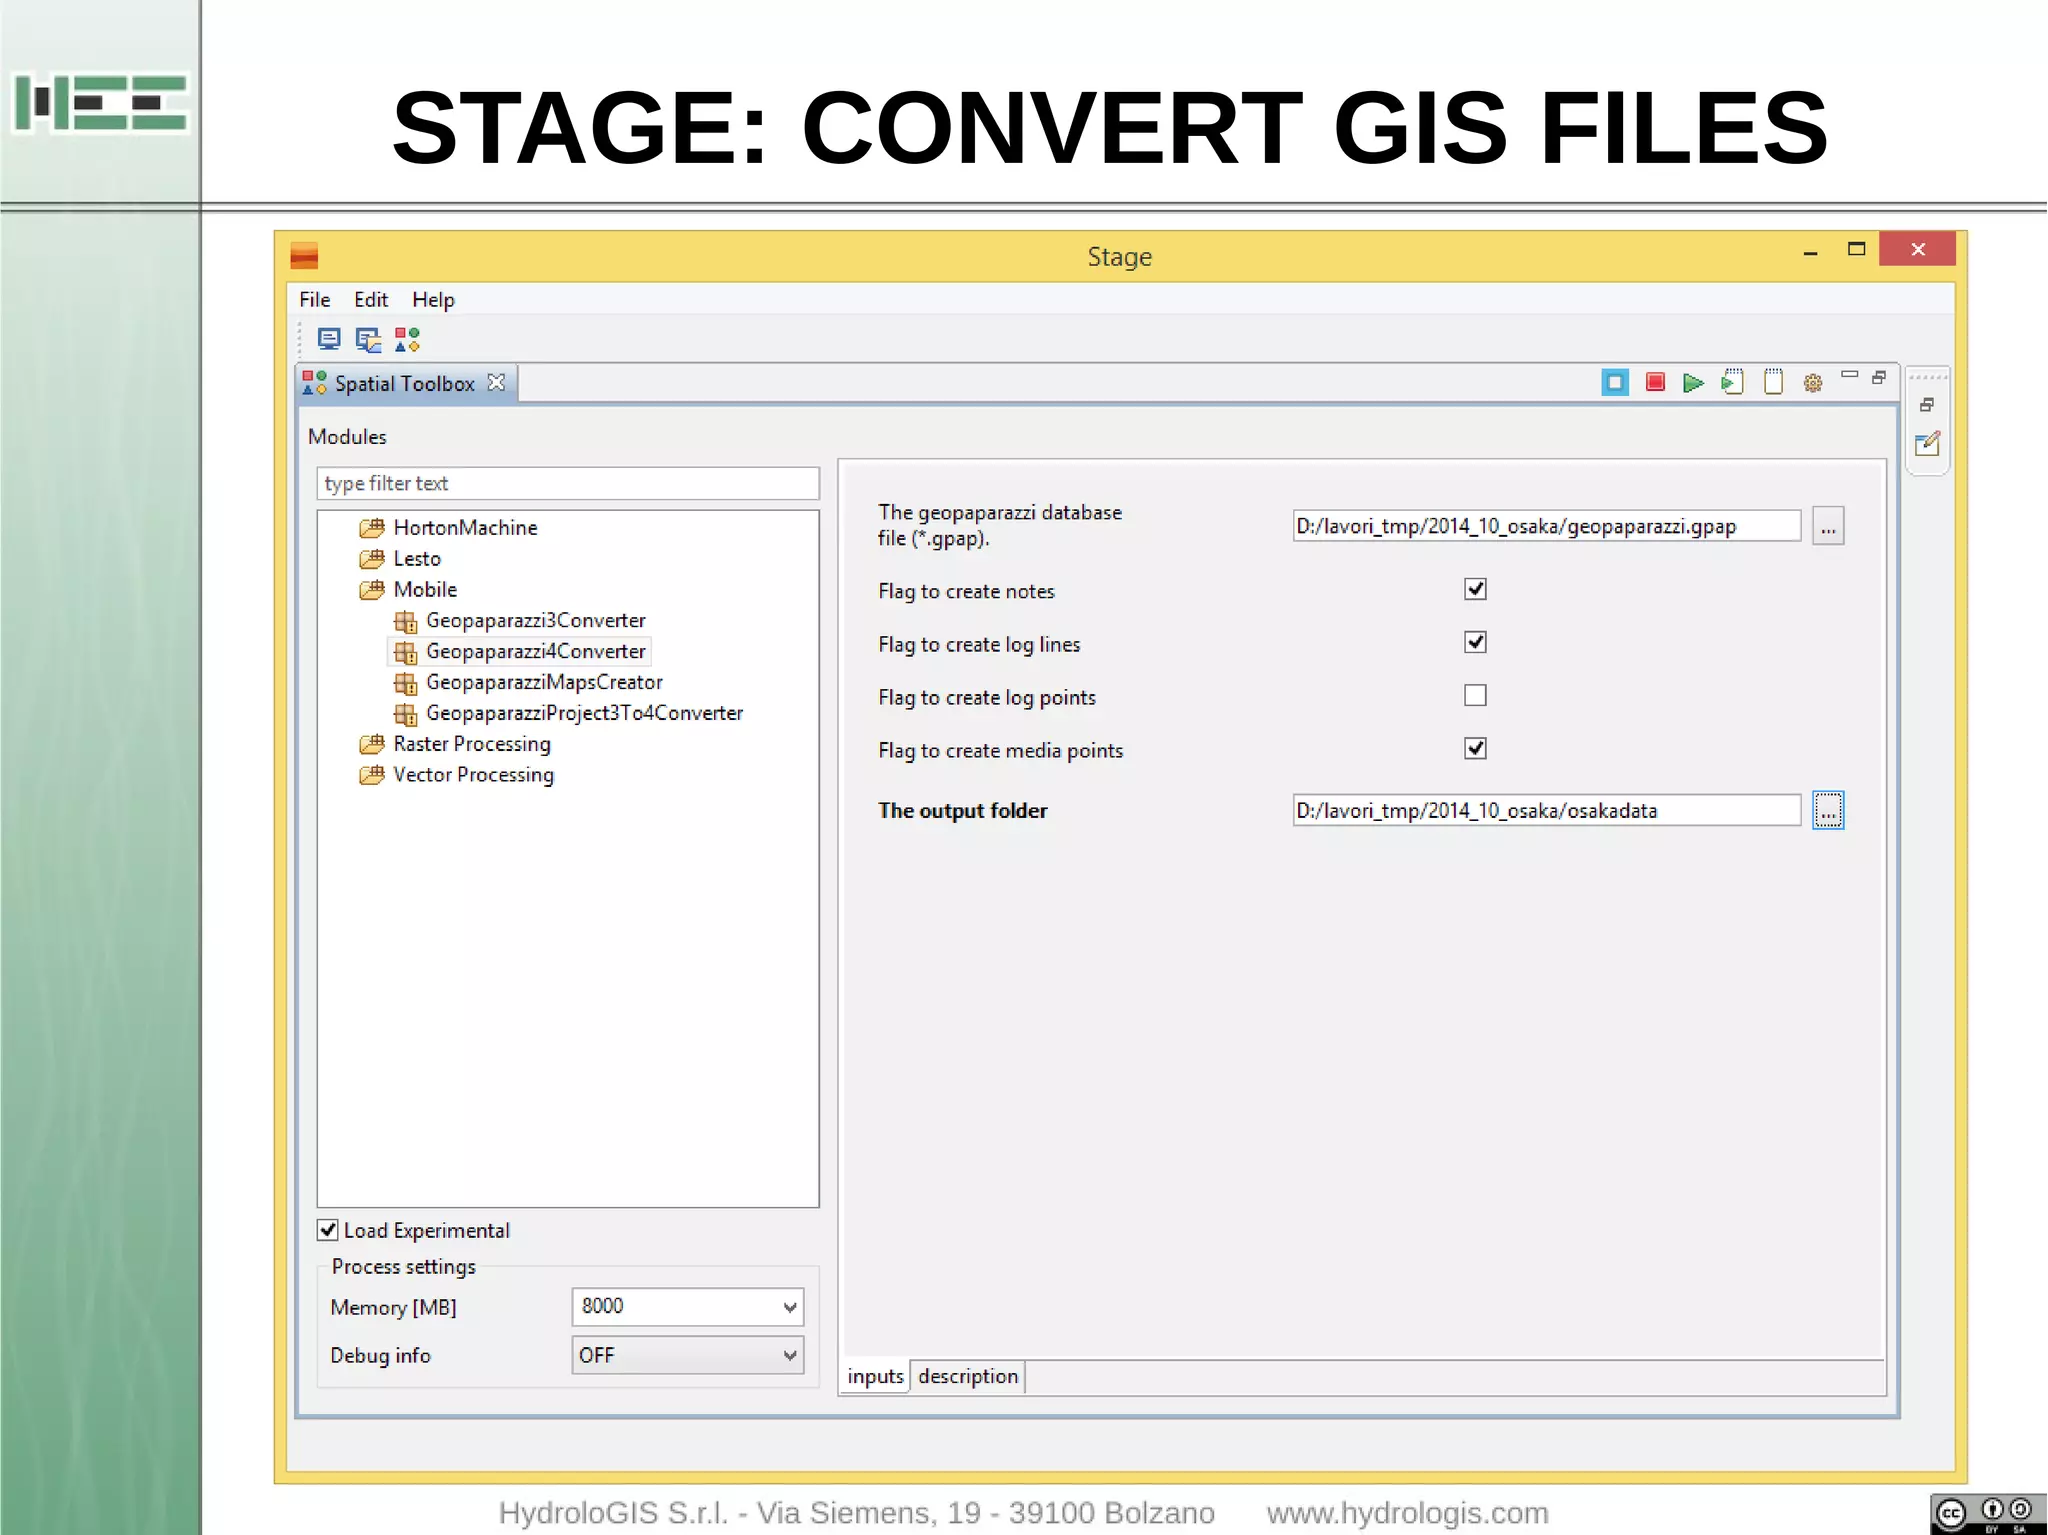Open the File menu
The image size is (2048, 1535).
point(314,300)
